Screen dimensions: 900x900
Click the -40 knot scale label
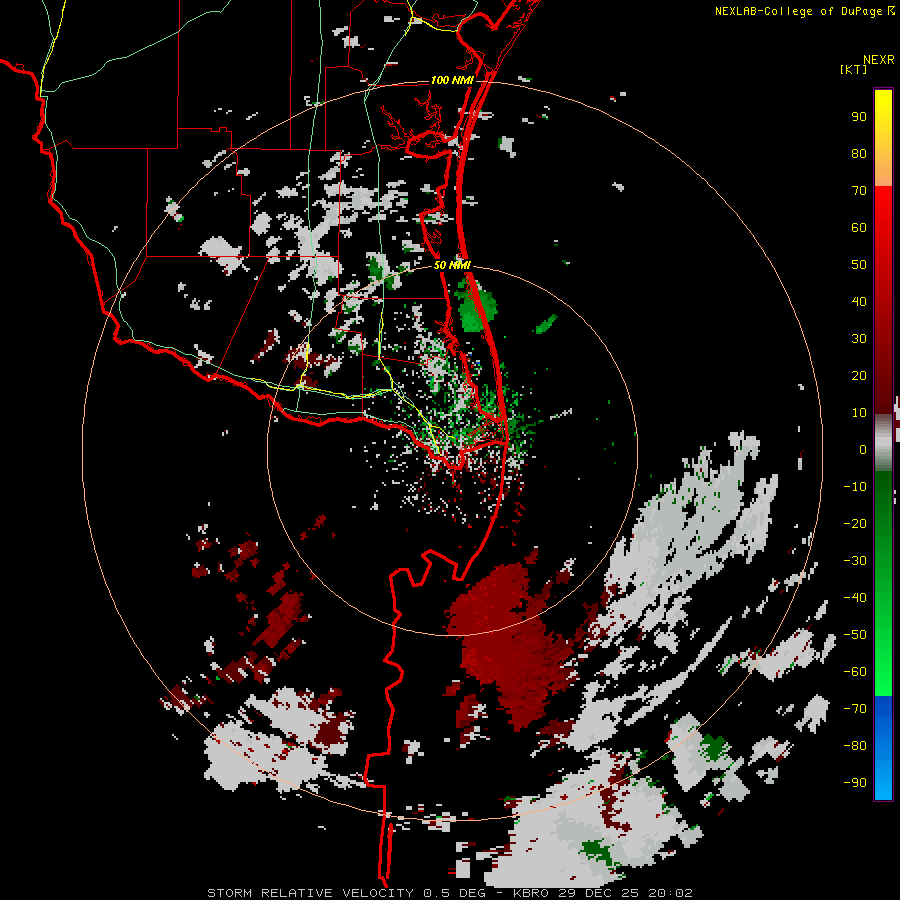click(855, 598)
